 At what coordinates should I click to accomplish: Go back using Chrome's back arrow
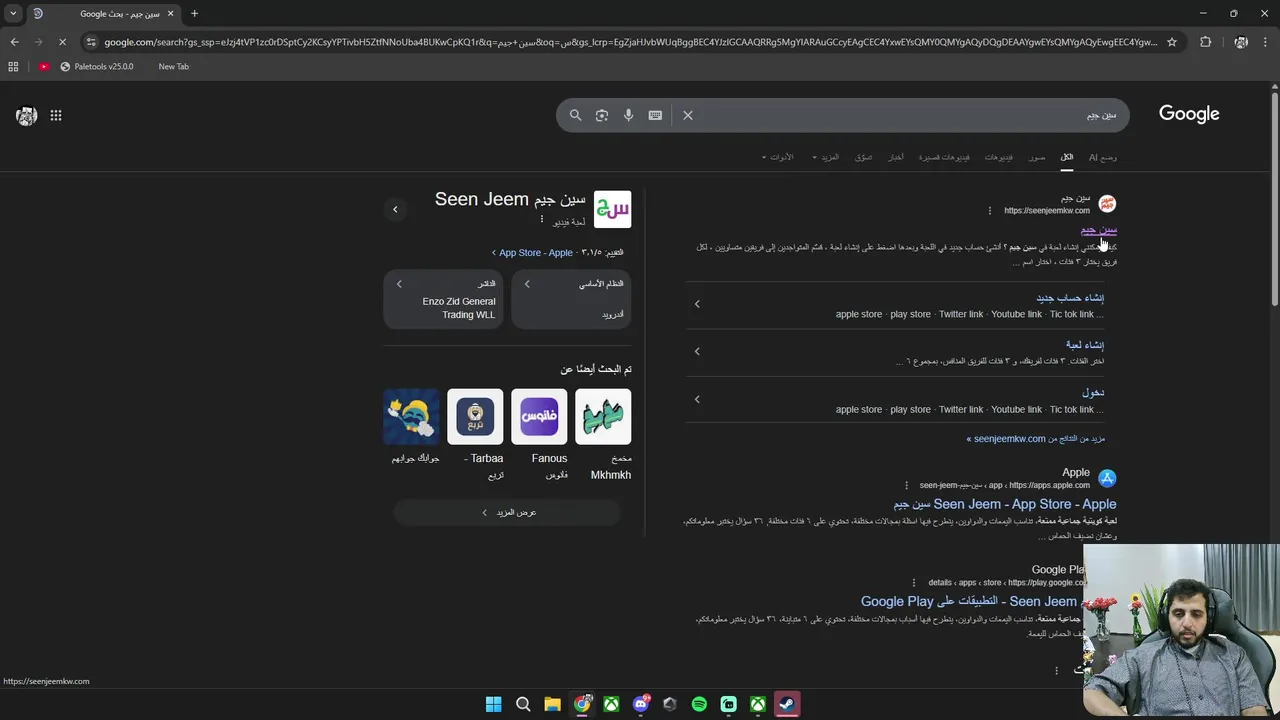[x=14, y=42]
